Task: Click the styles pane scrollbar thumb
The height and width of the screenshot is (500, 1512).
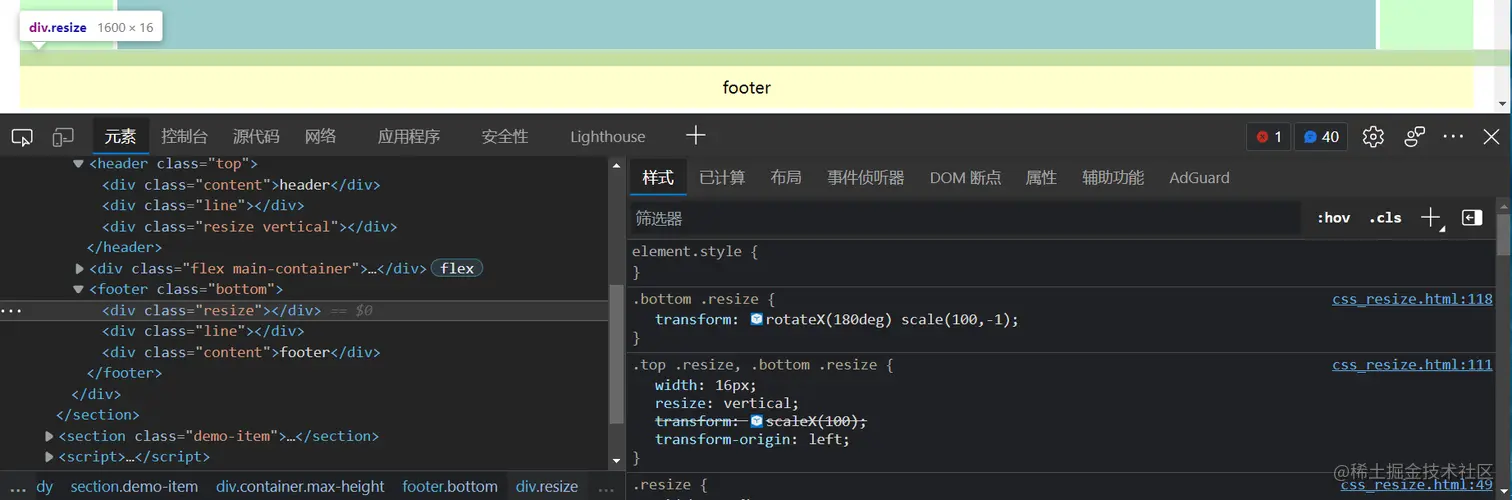Action: [x=1503, y=236]
